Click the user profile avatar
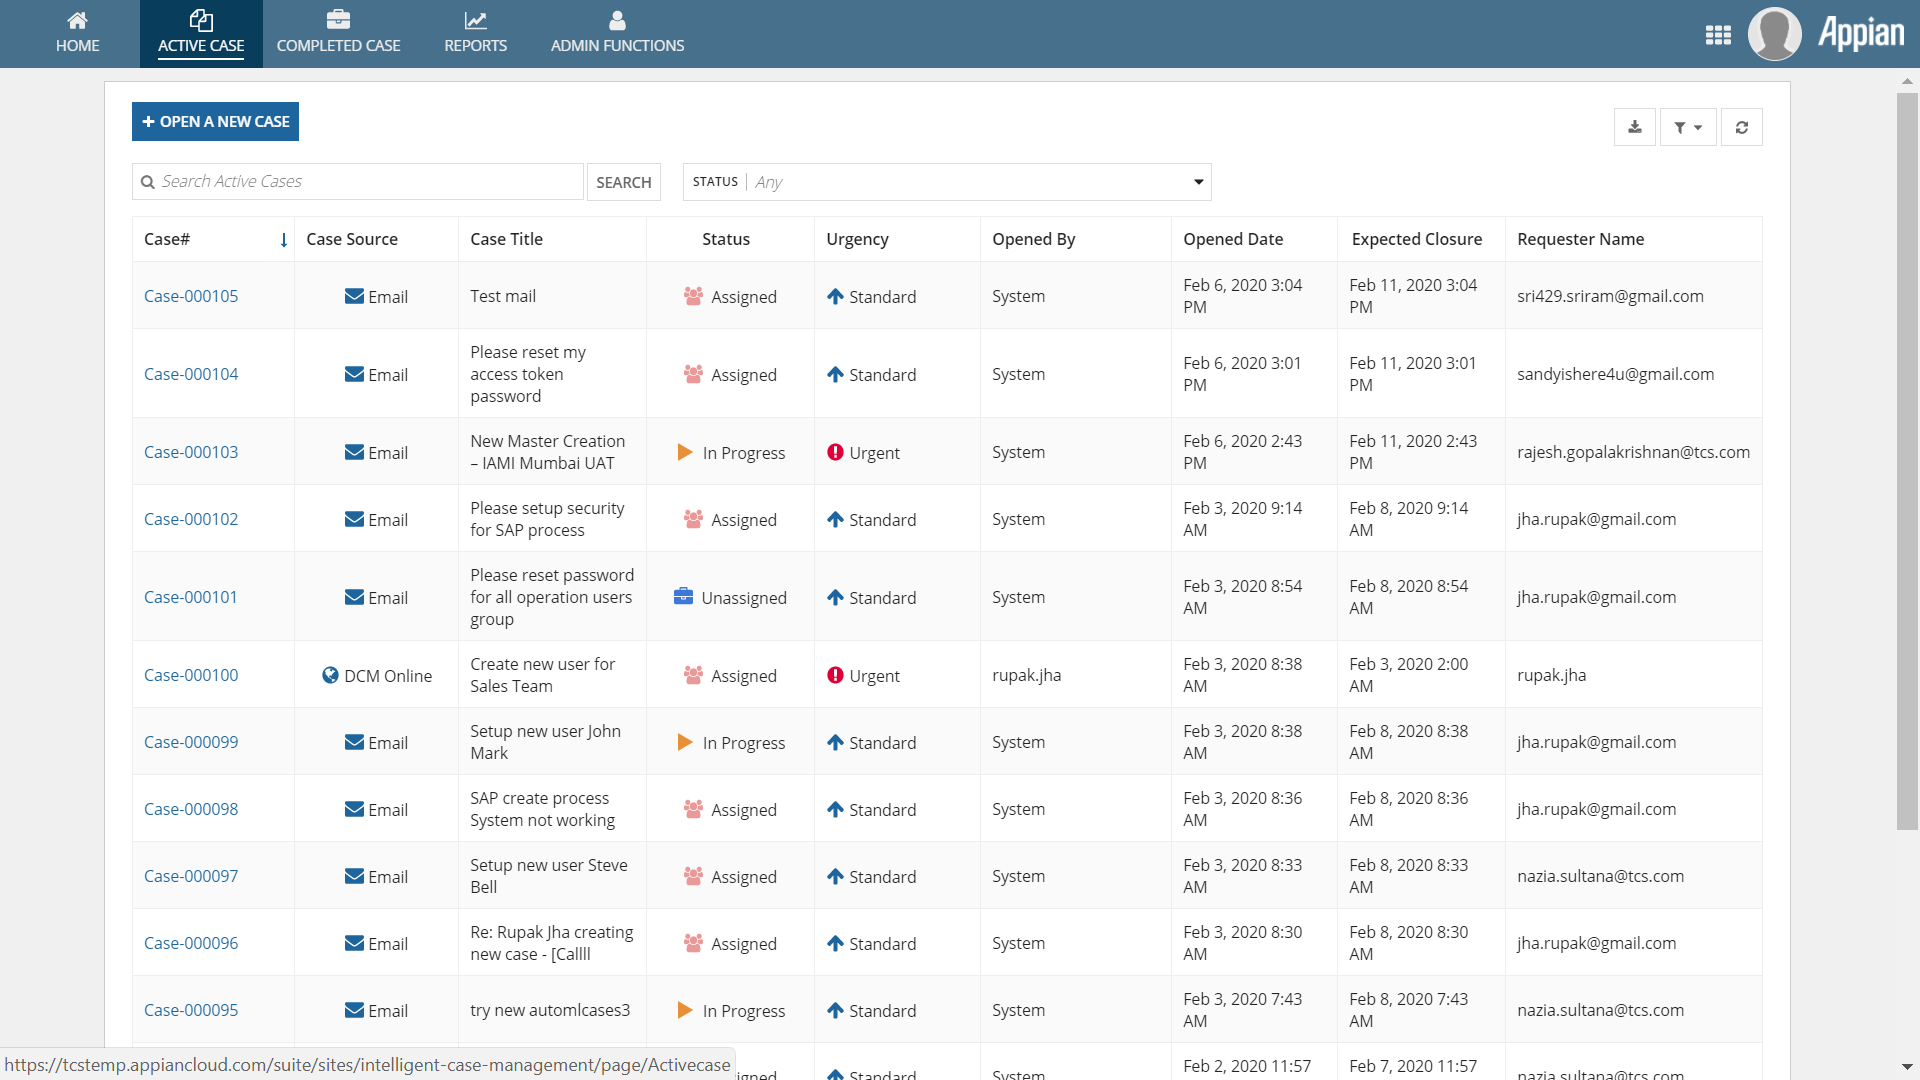This screenshot has height=1080, width=1920. point(1774,34)
